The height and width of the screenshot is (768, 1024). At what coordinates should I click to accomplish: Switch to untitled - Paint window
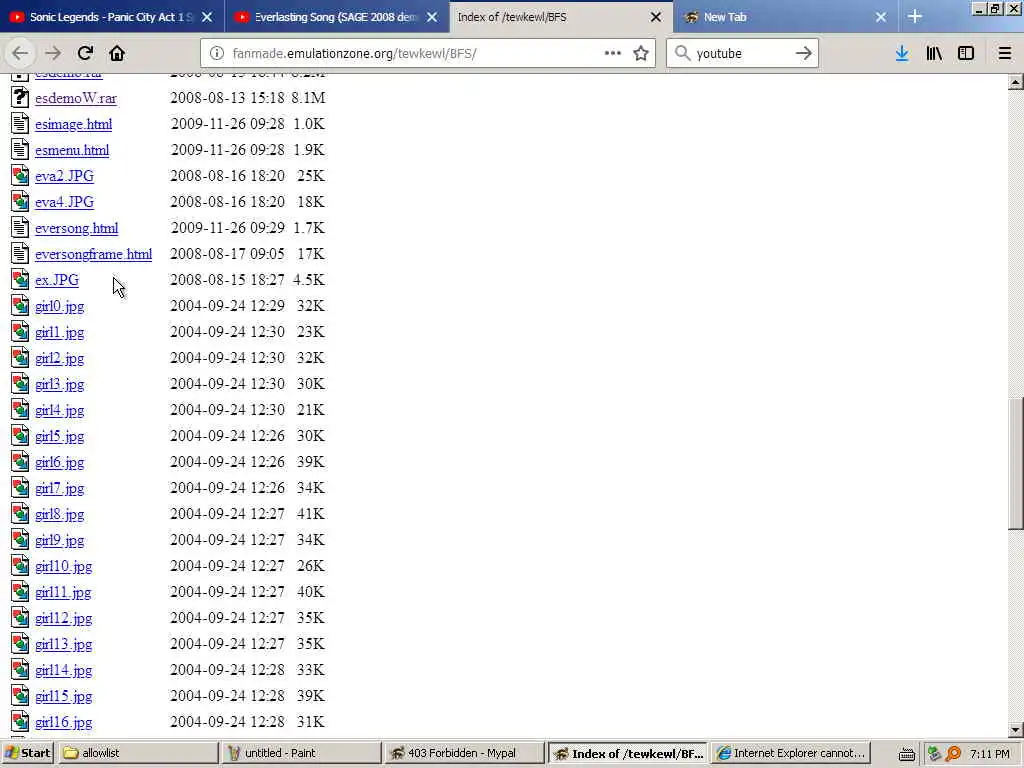coord(301,753)
